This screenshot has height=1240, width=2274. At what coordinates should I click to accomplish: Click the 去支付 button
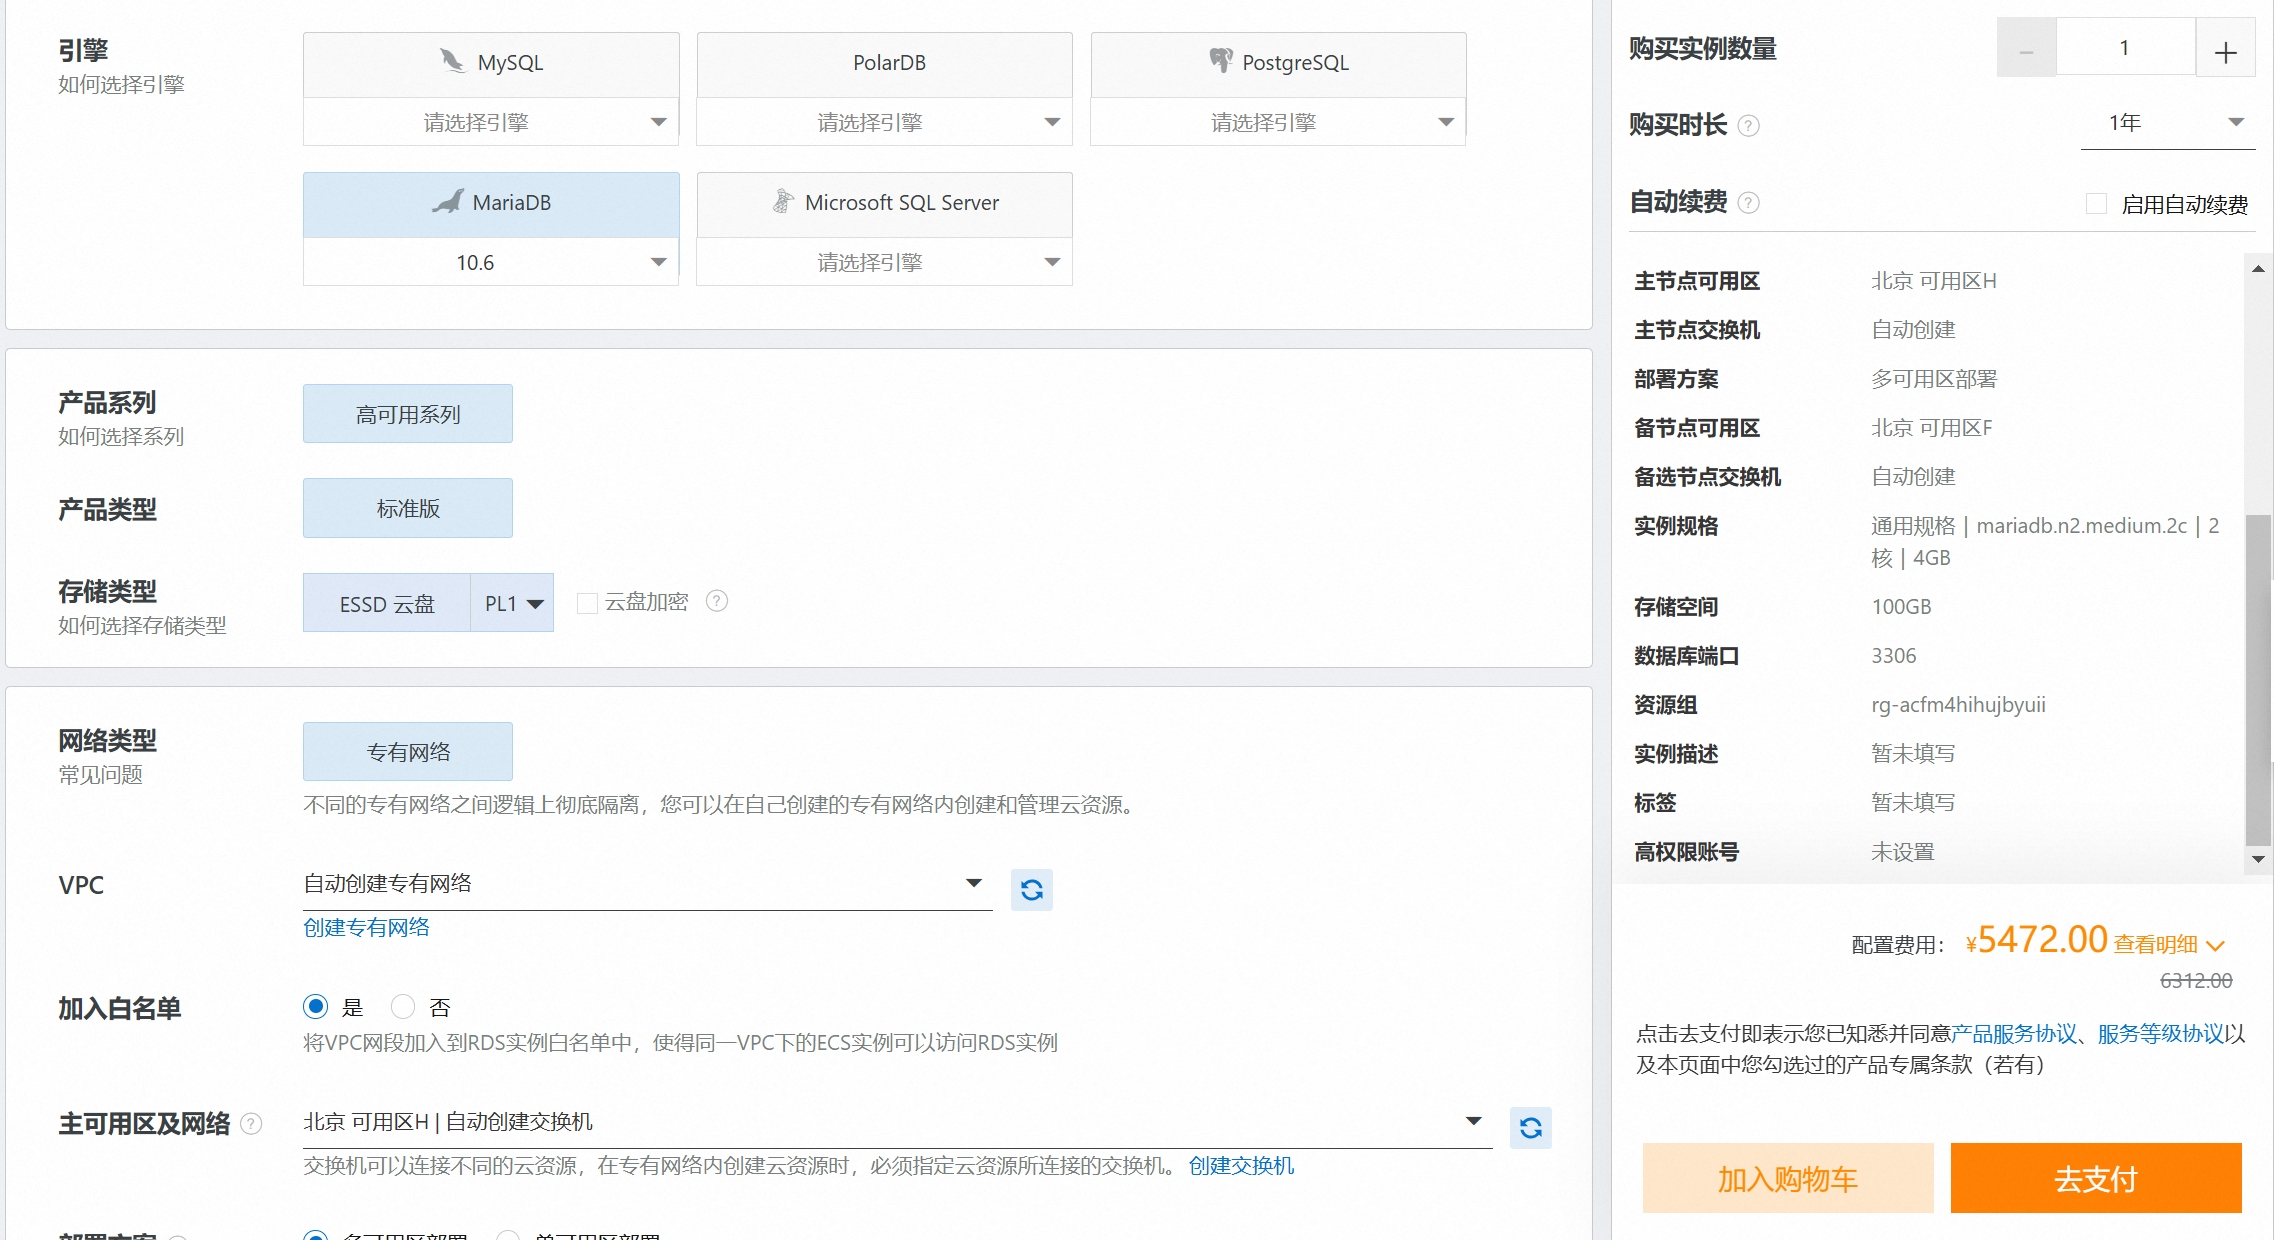(2095, 1178)
